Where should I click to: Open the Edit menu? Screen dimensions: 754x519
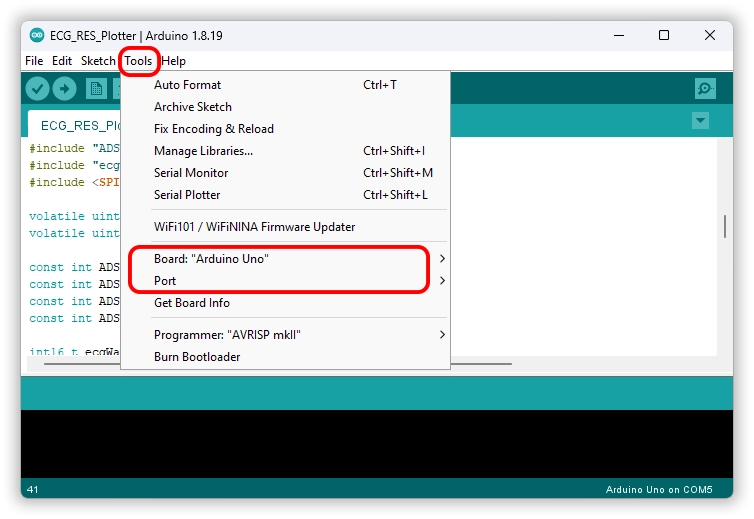(62, 61)
